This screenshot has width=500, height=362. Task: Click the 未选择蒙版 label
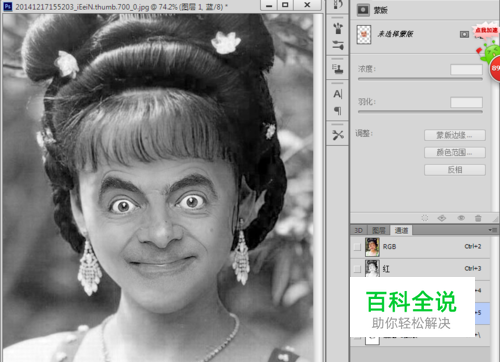[x=395, y=34]
